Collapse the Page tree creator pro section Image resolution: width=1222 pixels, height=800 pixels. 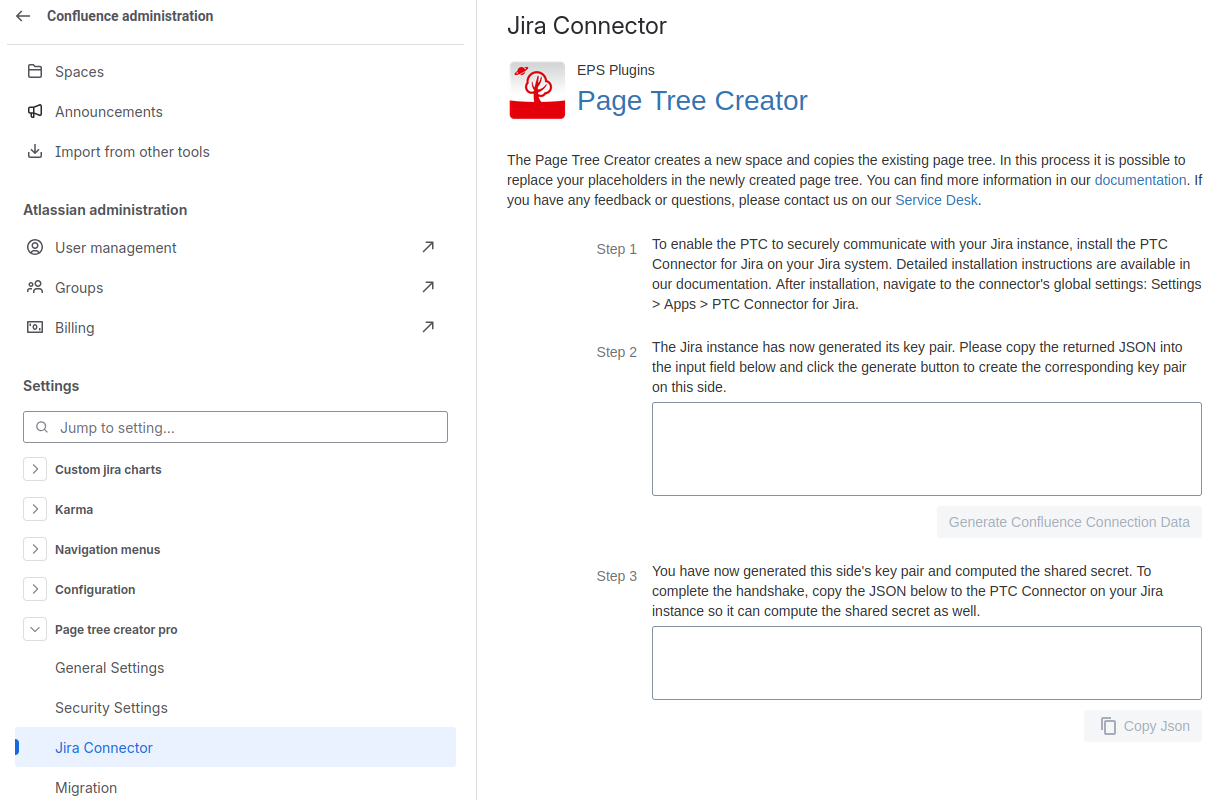pos(35,629)
